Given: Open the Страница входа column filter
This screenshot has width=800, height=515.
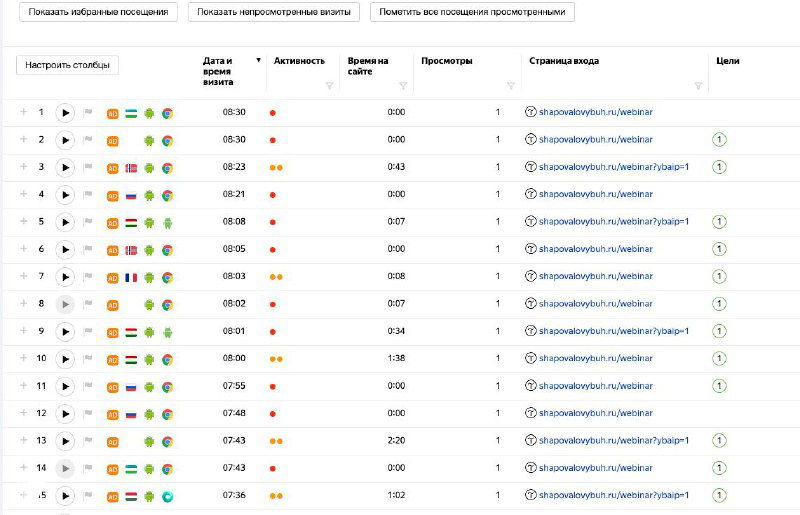Looking at the screenshot, I should (x=698, y=86).
